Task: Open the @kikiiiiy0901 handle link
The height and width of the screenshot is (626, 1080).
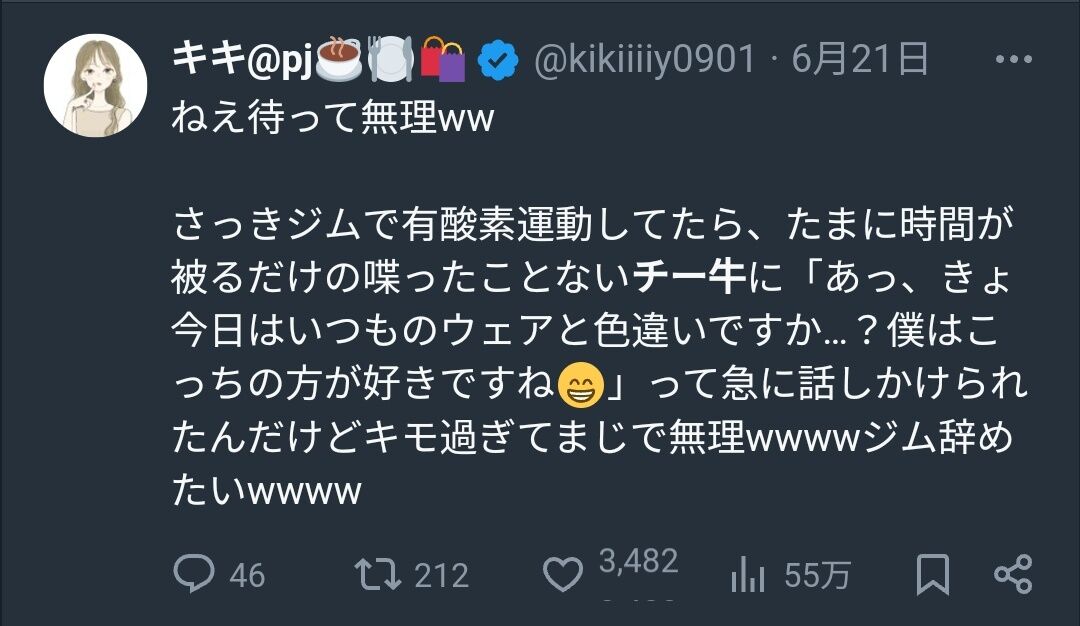Action: [645, 59]
